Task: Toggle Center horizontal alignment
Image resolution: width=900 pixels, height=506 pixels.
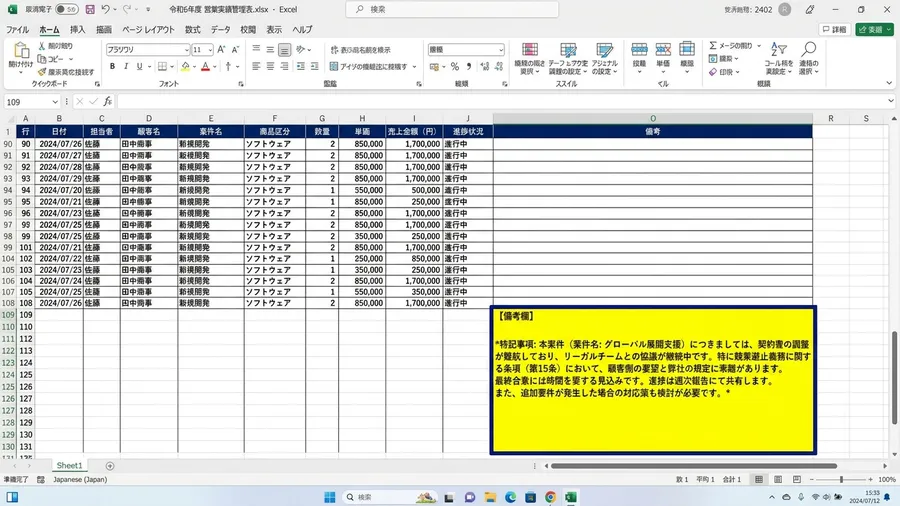Action: (x=270, y=67)
